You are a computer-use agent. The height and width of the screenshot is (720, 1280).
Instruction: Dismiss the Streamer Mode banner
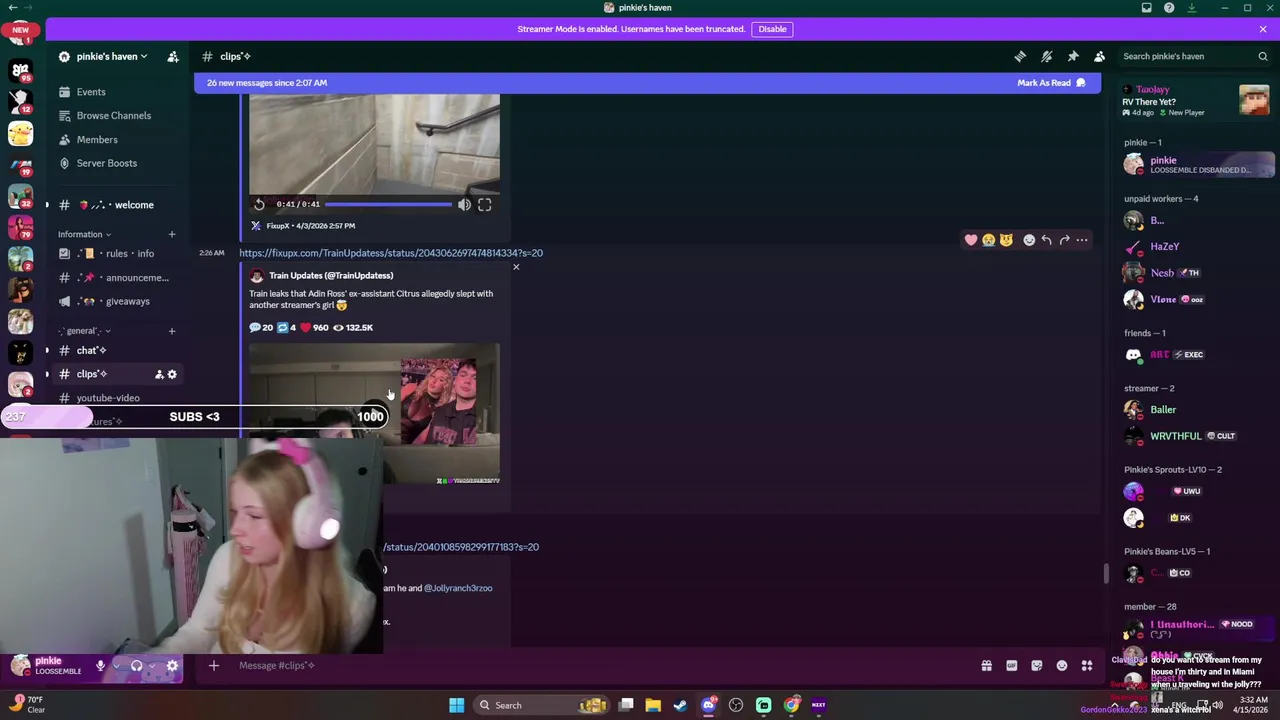tap(1262, 29)
